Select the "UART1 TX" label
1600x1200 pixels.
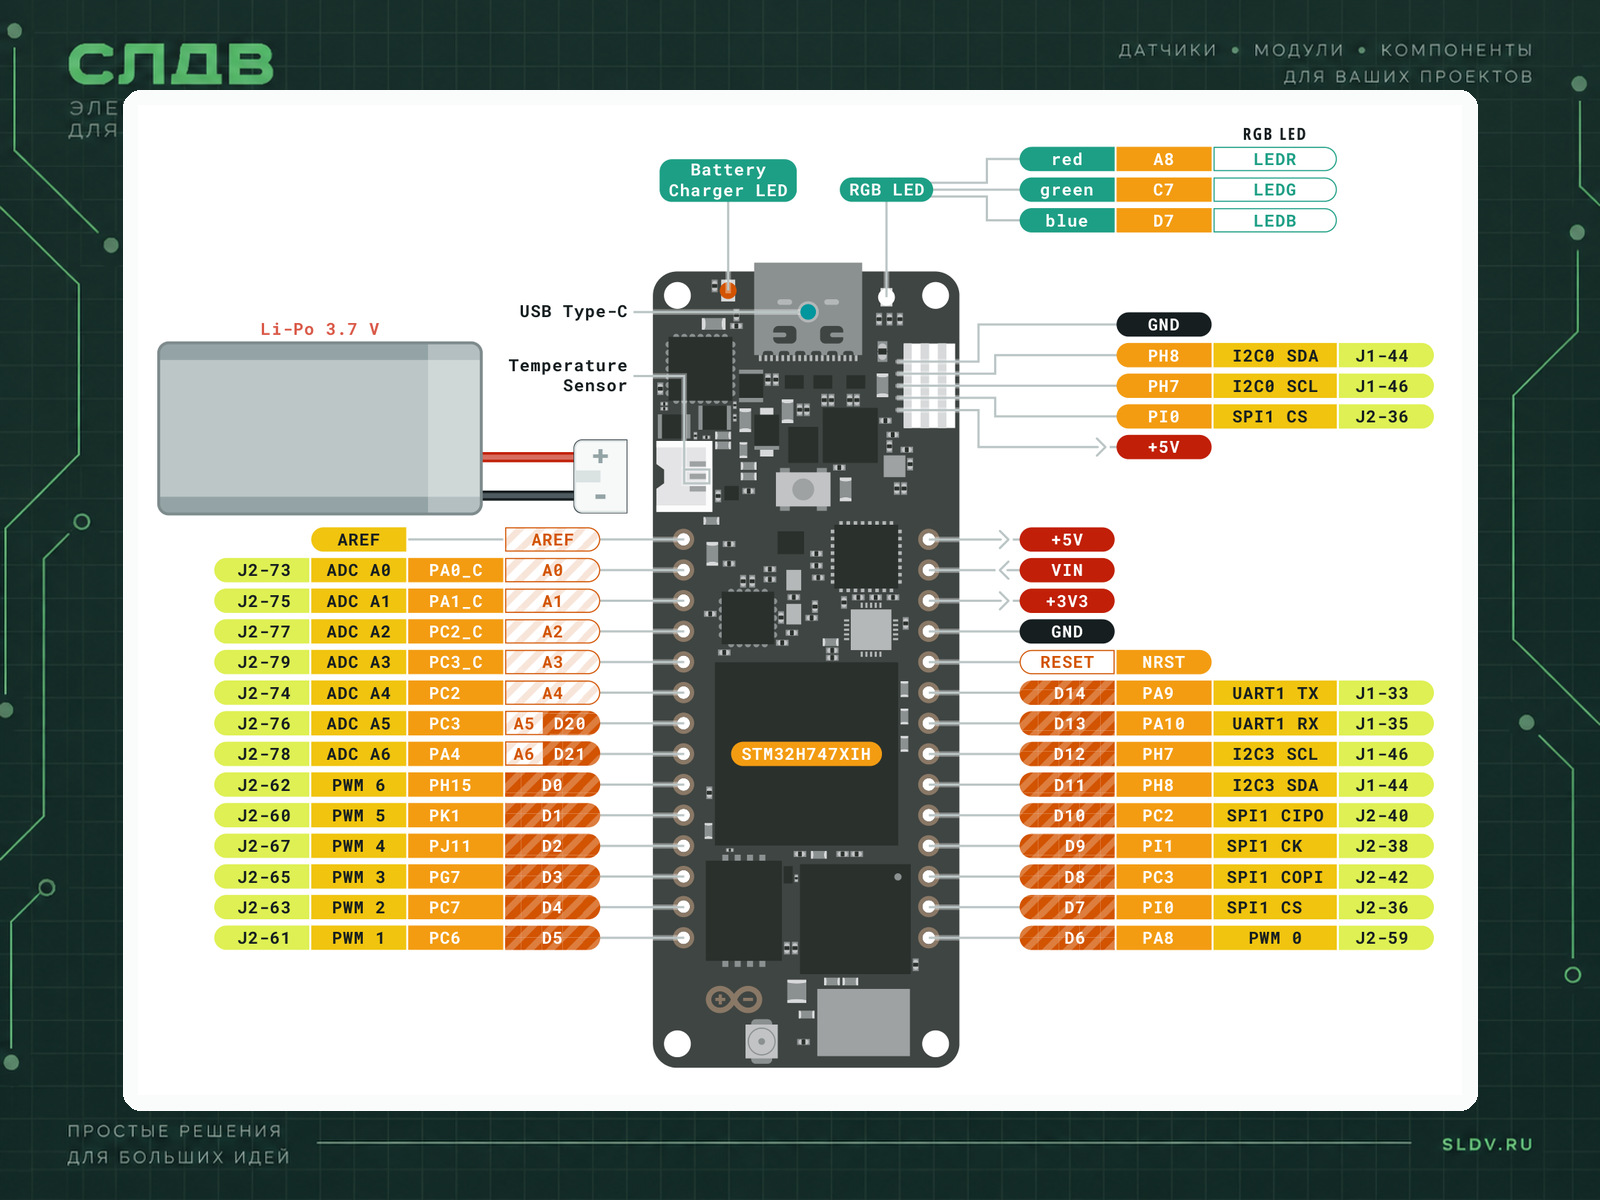click(1275, 693)
